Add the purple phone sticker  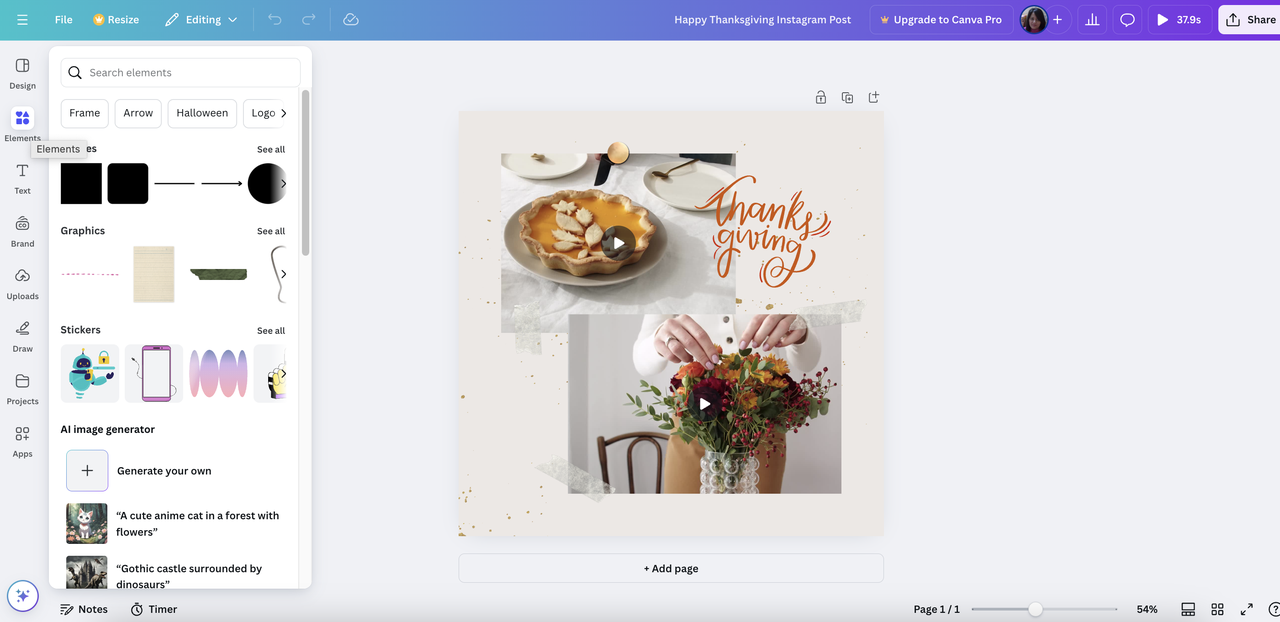(x=154, y=374)
